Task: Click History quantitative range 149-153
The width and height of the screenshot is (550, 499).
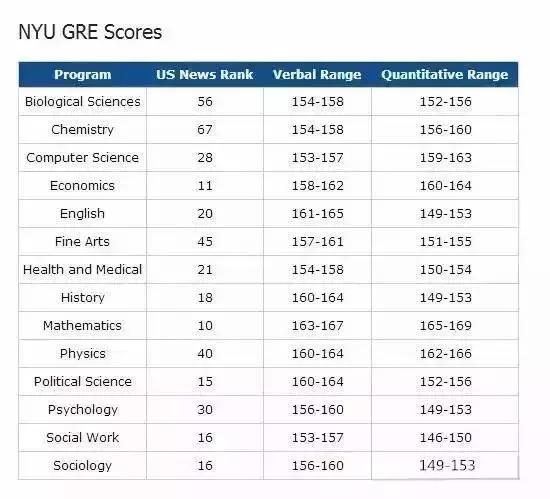Action: point(445,298)
